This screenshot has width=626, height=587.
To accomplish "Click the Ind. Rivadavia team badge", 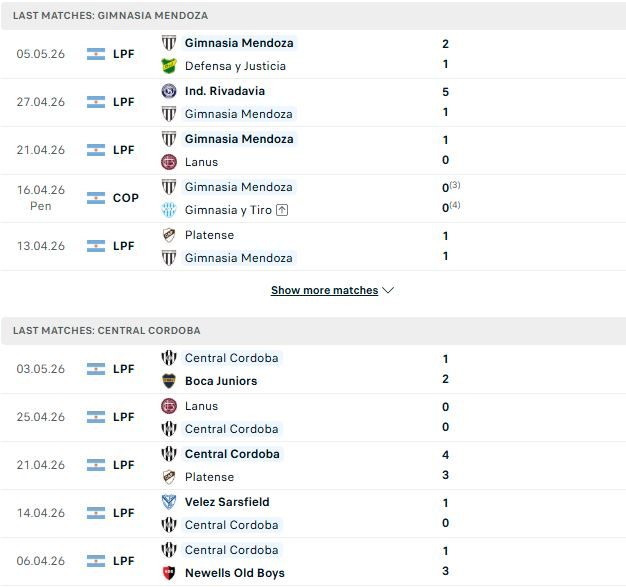I will pyautogui.click(x=169, y=91).
